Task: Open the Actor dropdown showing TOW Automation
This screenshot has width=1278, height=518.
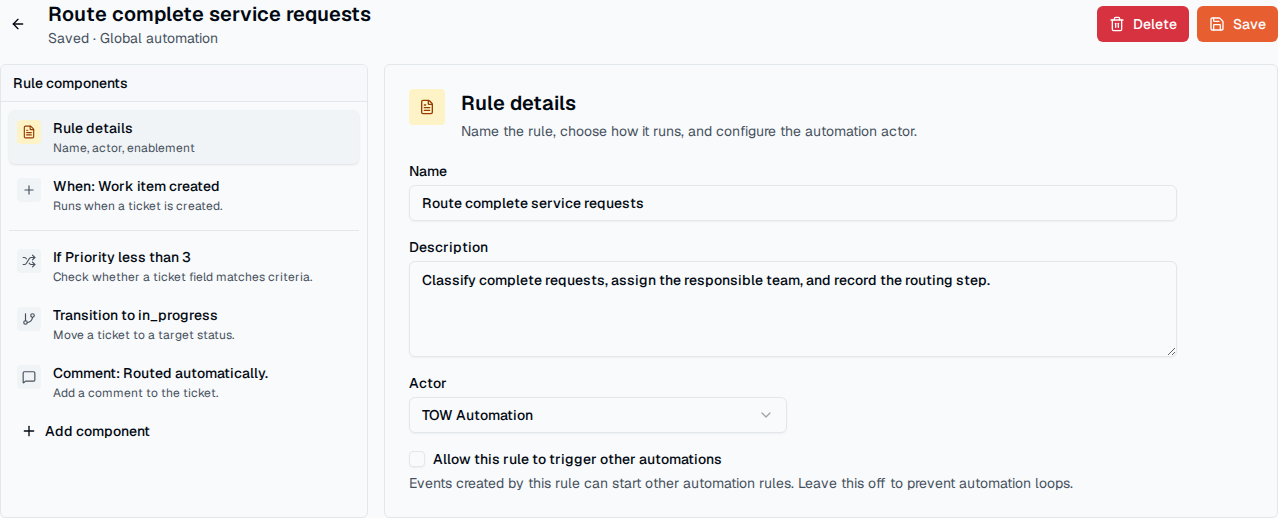Action: pyautogui.click(x=598, y=415)
